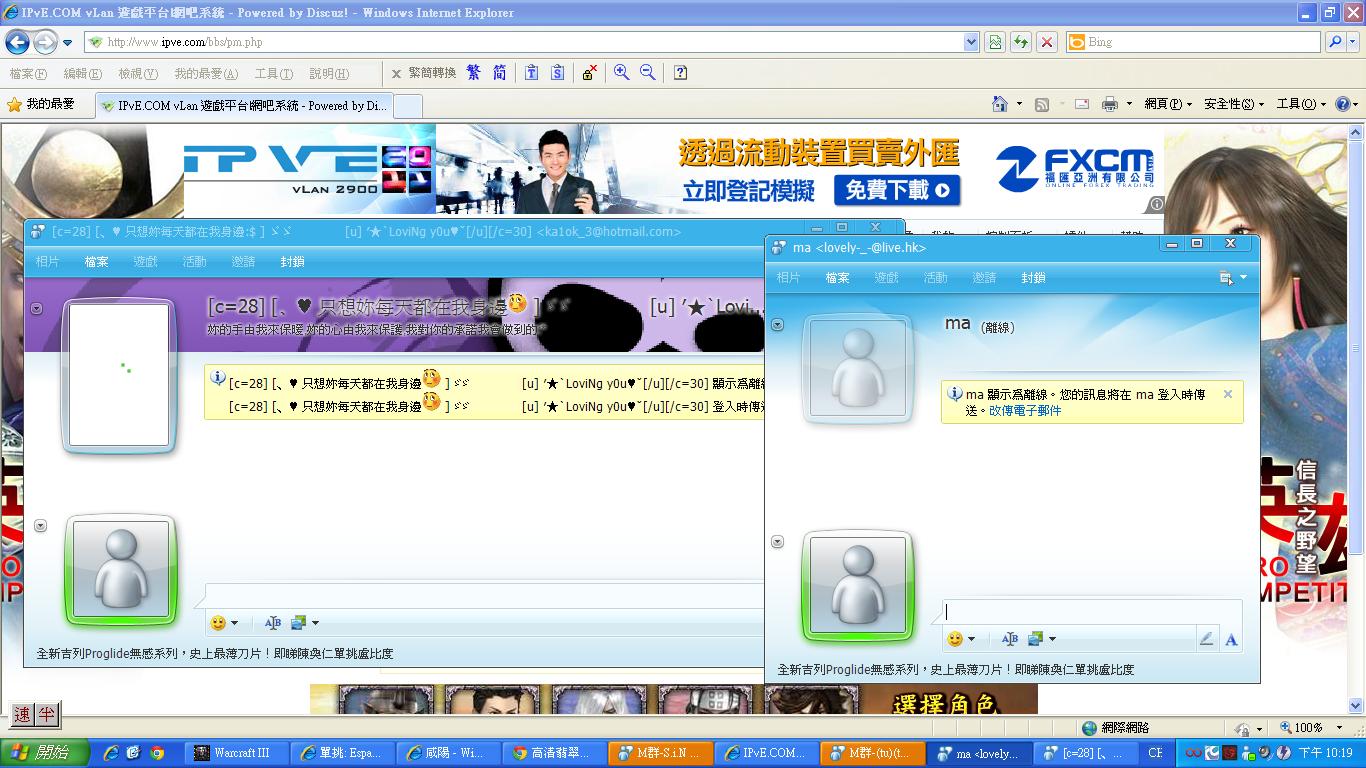Convert page to Simplified Chinese (简)

(500, 73)
